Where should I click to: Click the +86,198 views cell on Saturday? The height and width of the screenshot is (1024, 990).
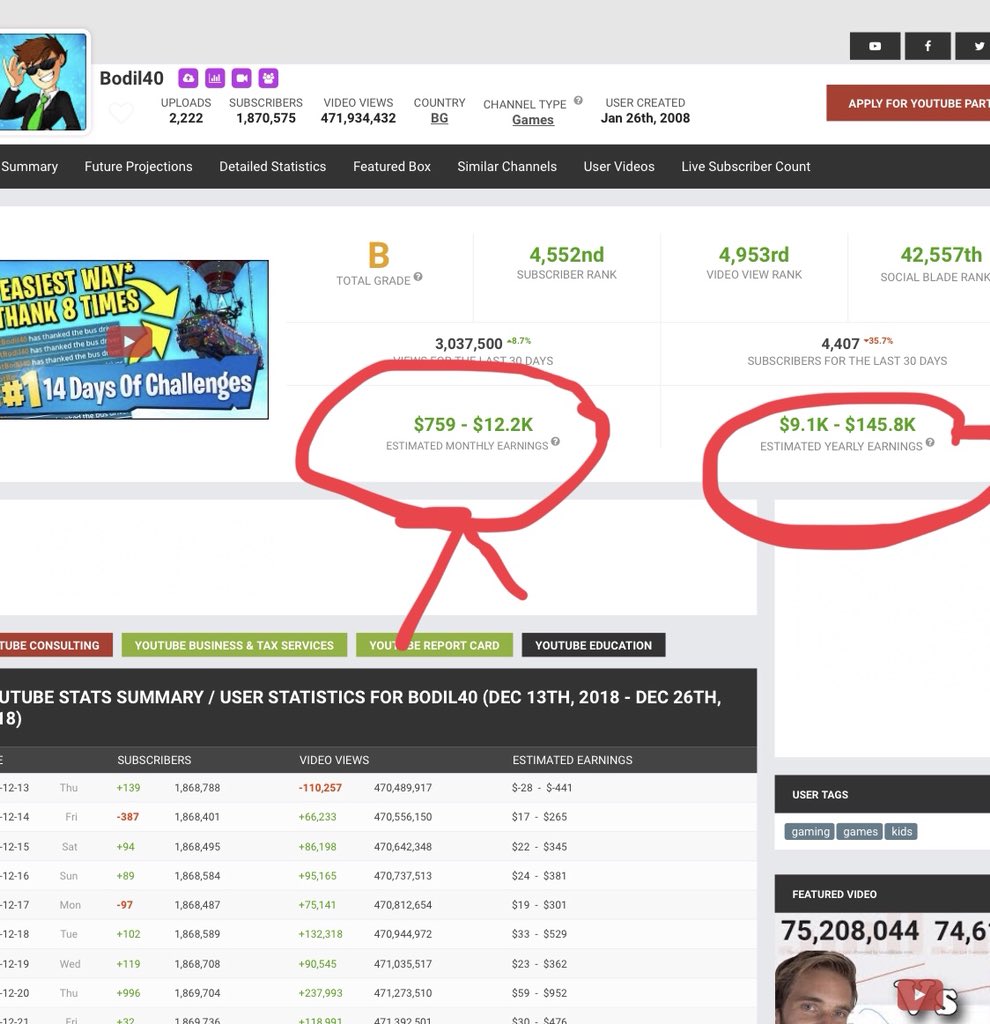point(317,847)
